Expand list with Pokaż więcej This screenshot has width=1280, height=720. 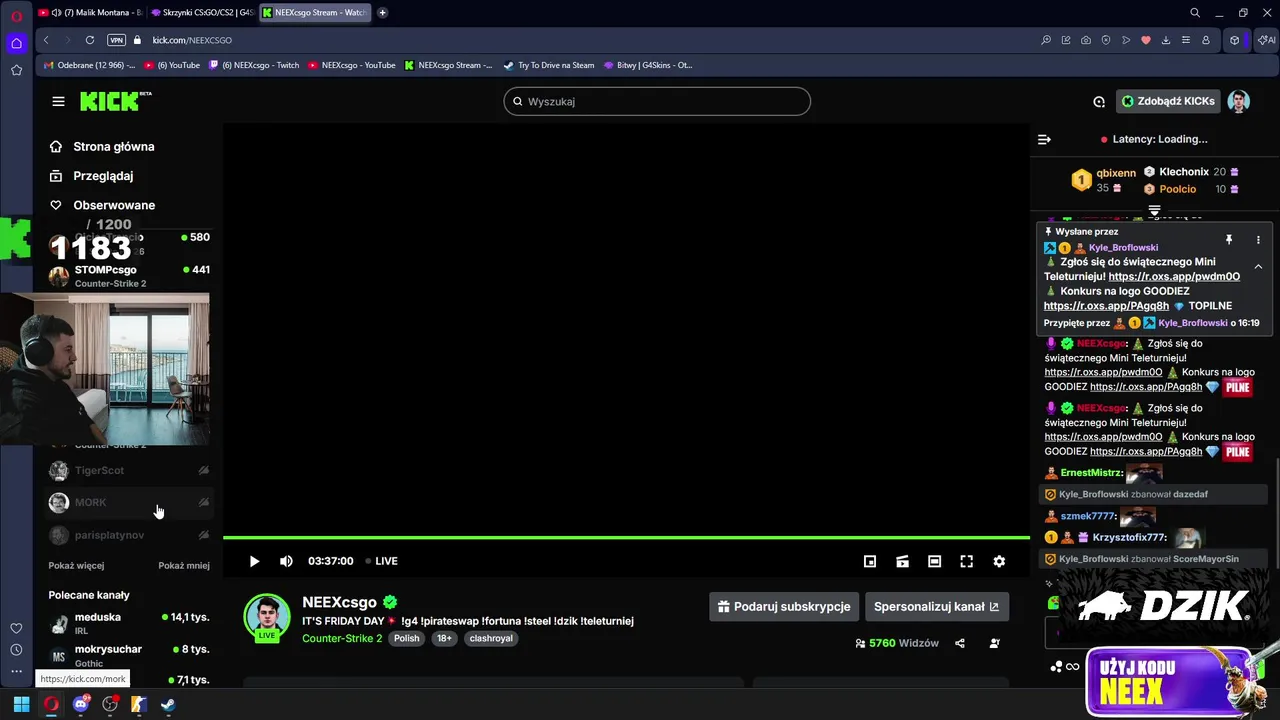point(76,566)
